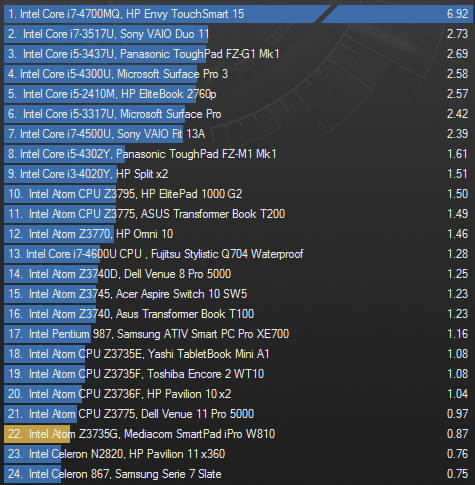Select the HP Omni 10 entry
The height and width of the screenshot is (485, 475).
[x=238, y=234]
